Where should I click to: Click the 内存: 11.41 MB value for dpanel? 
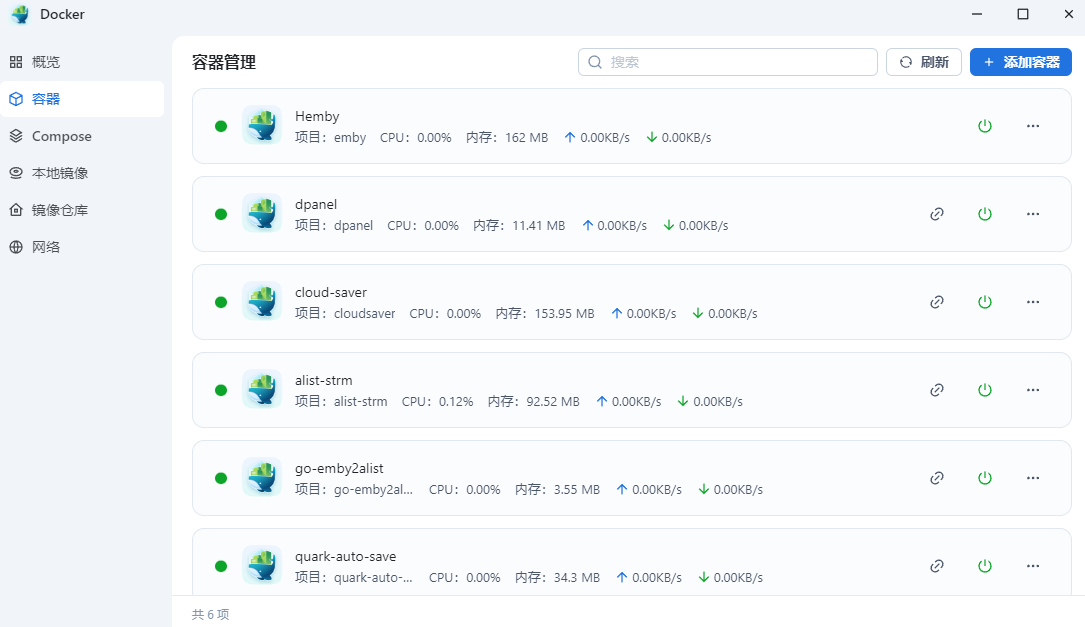tap(520, 226)
